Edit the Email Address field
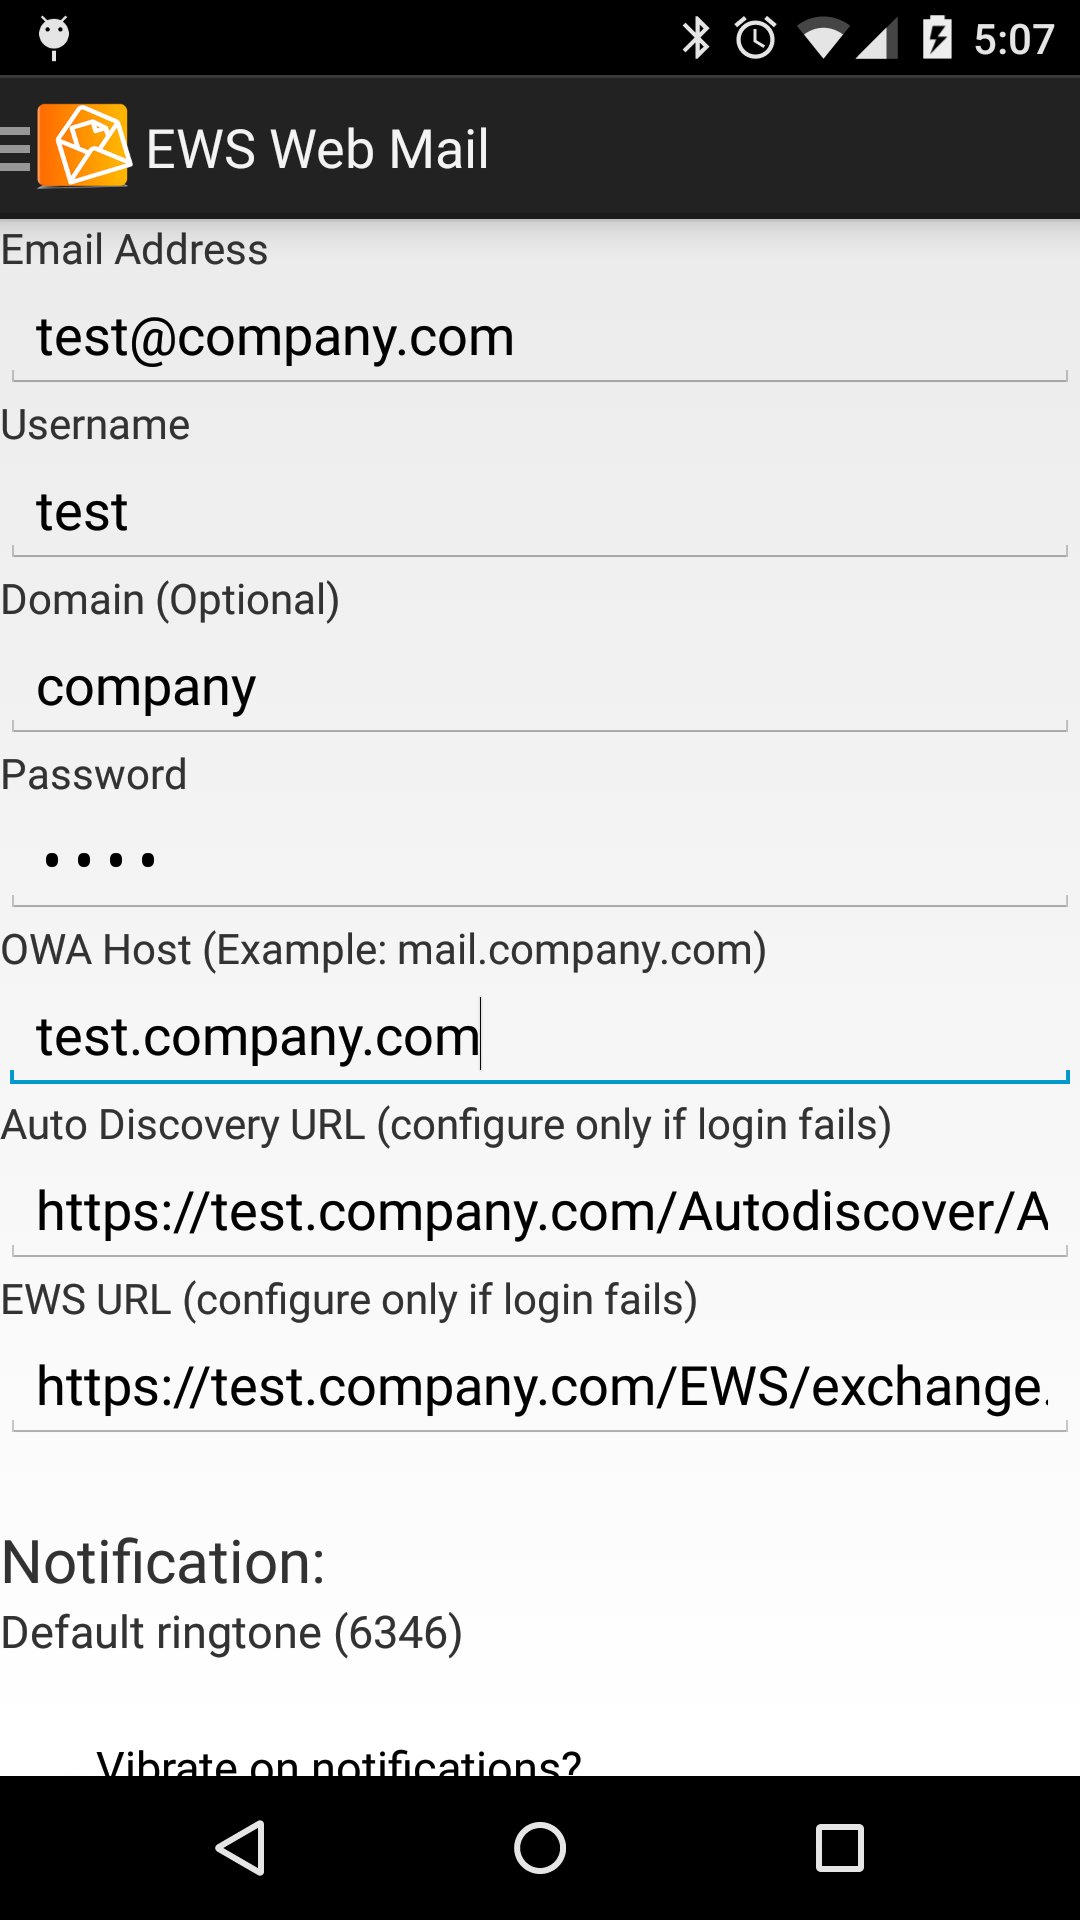The width and height of the screenshot is (1080, 1920). tap(540, 338)
